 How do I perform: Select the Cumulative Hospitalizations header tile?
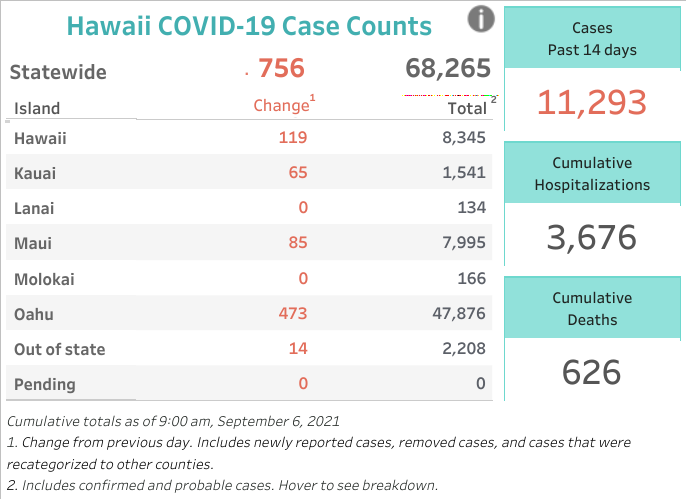point(592,173)
